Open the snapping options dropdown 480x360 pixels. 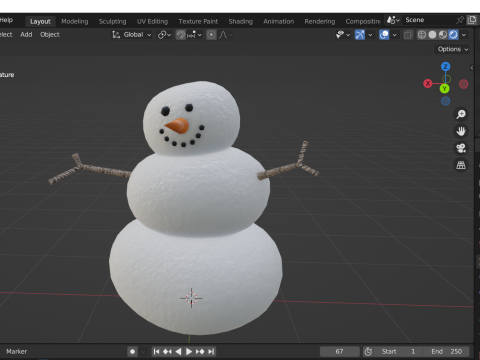(194, 35)
